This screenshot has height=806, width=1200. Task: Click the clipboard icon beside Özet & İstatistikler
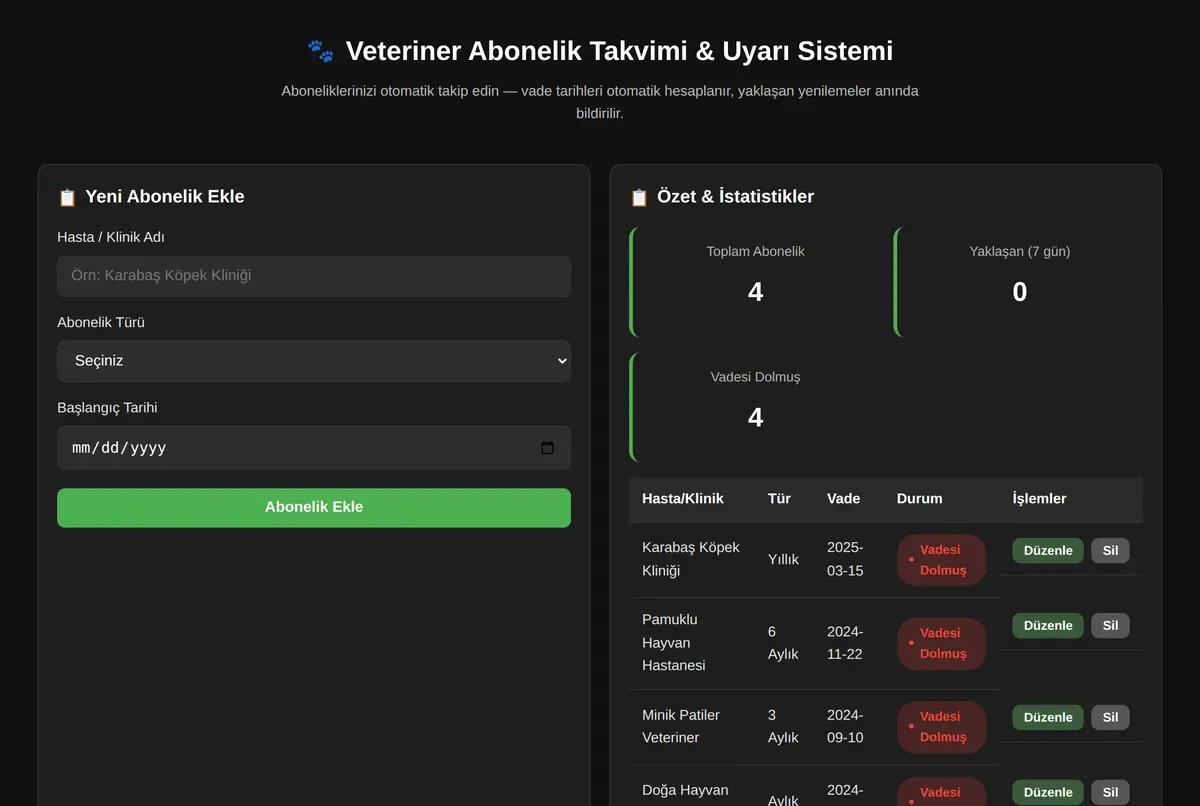pos(639,197)
